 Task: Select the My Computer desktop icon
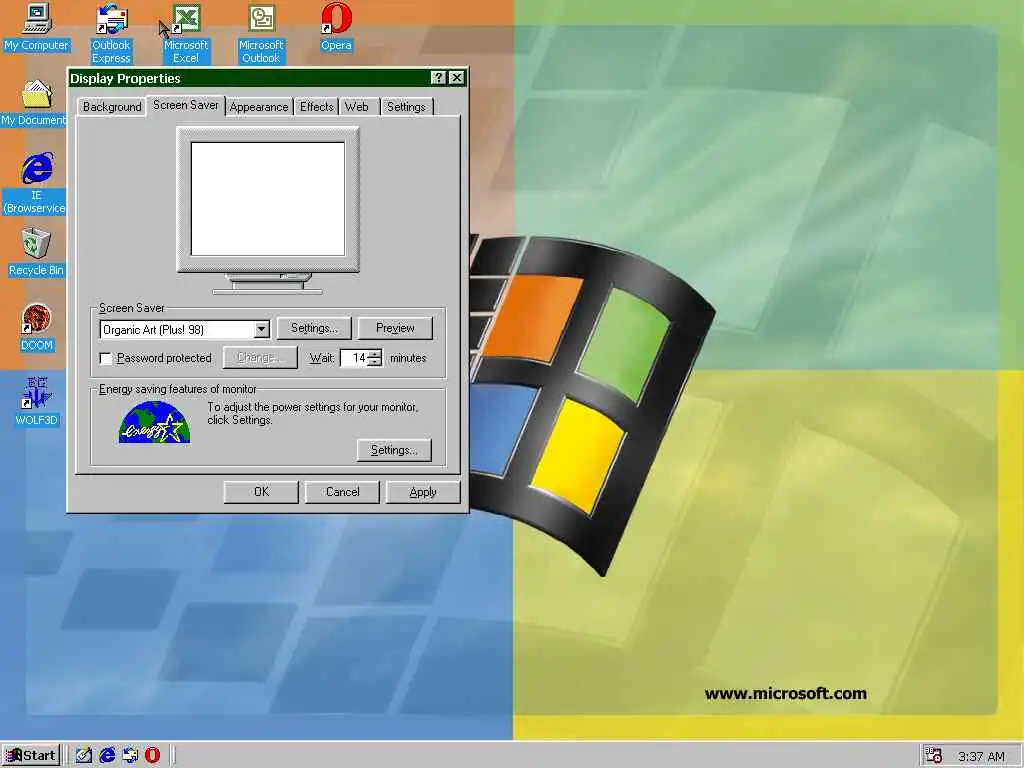tap(37, 27)
